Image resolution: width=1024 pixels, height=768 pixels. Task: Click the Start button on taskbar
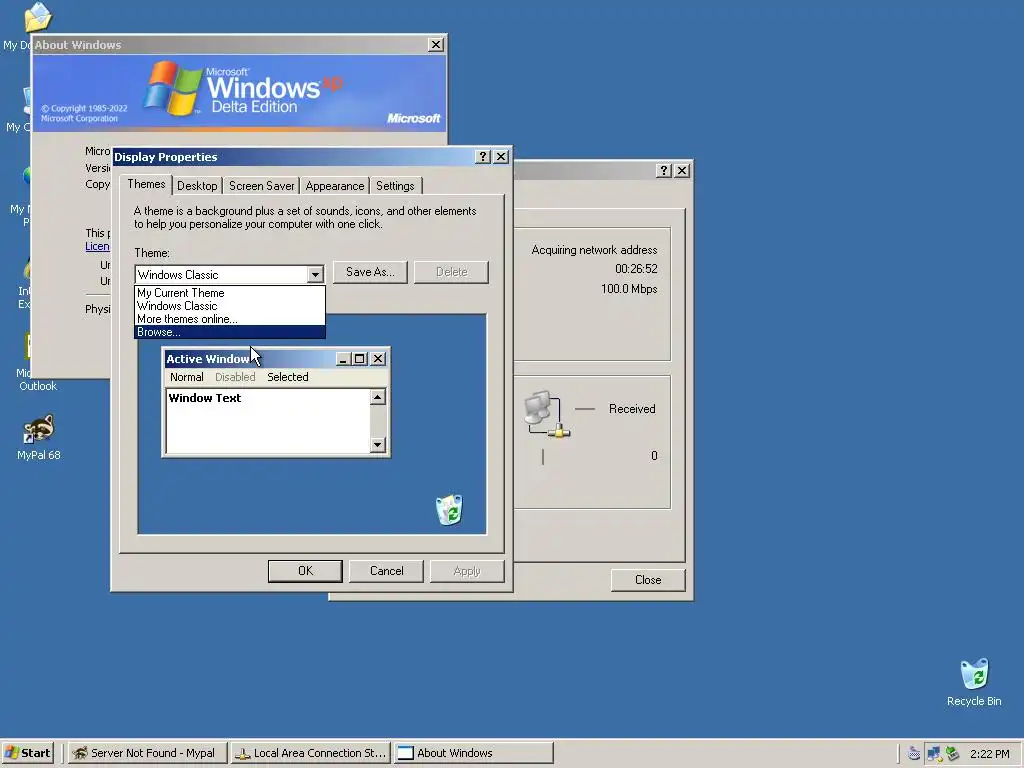[x=28, y=753]
